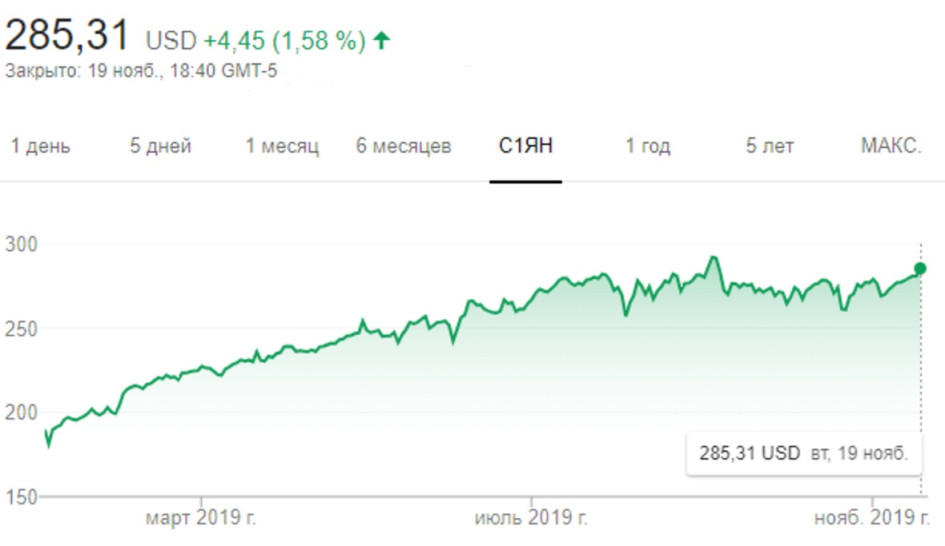Click the tooltip showing "вт, 19 нояб."
945x546 pixels.
coord(800,453)
